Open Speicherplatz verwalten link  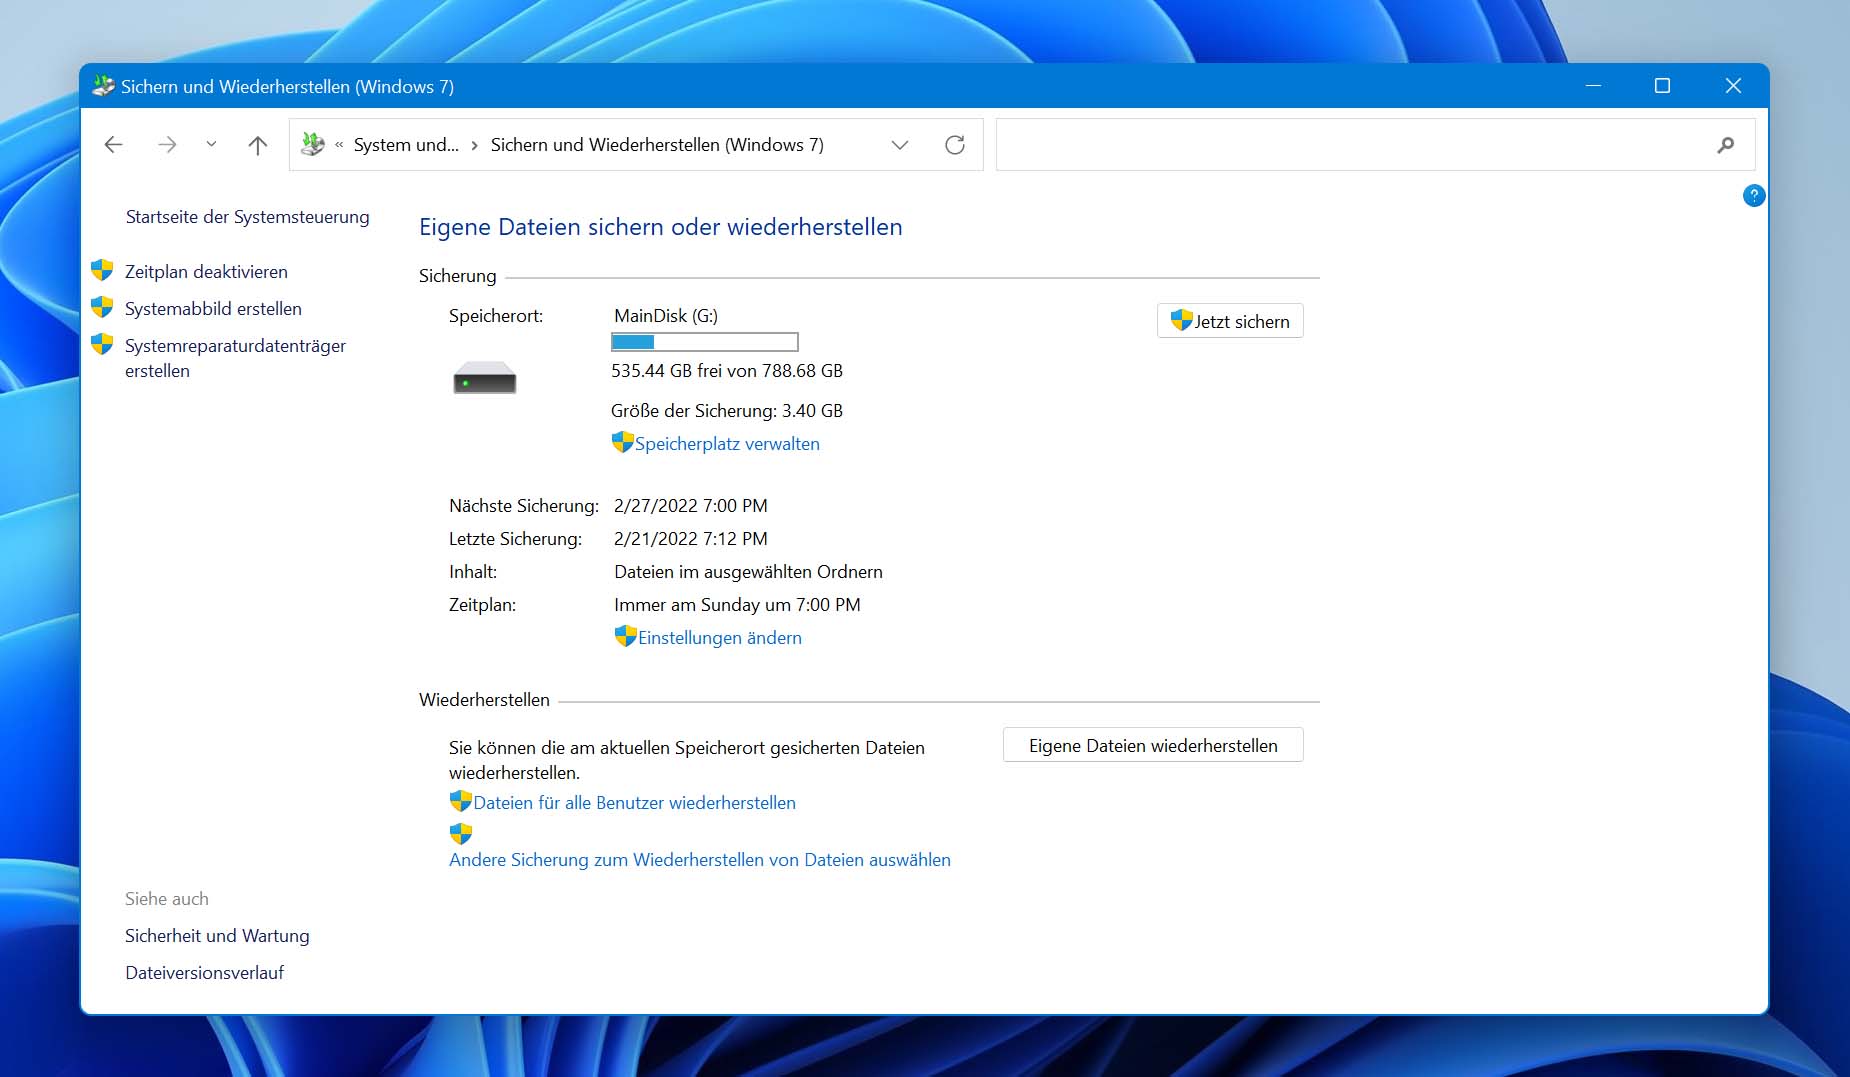click(727, 444)
